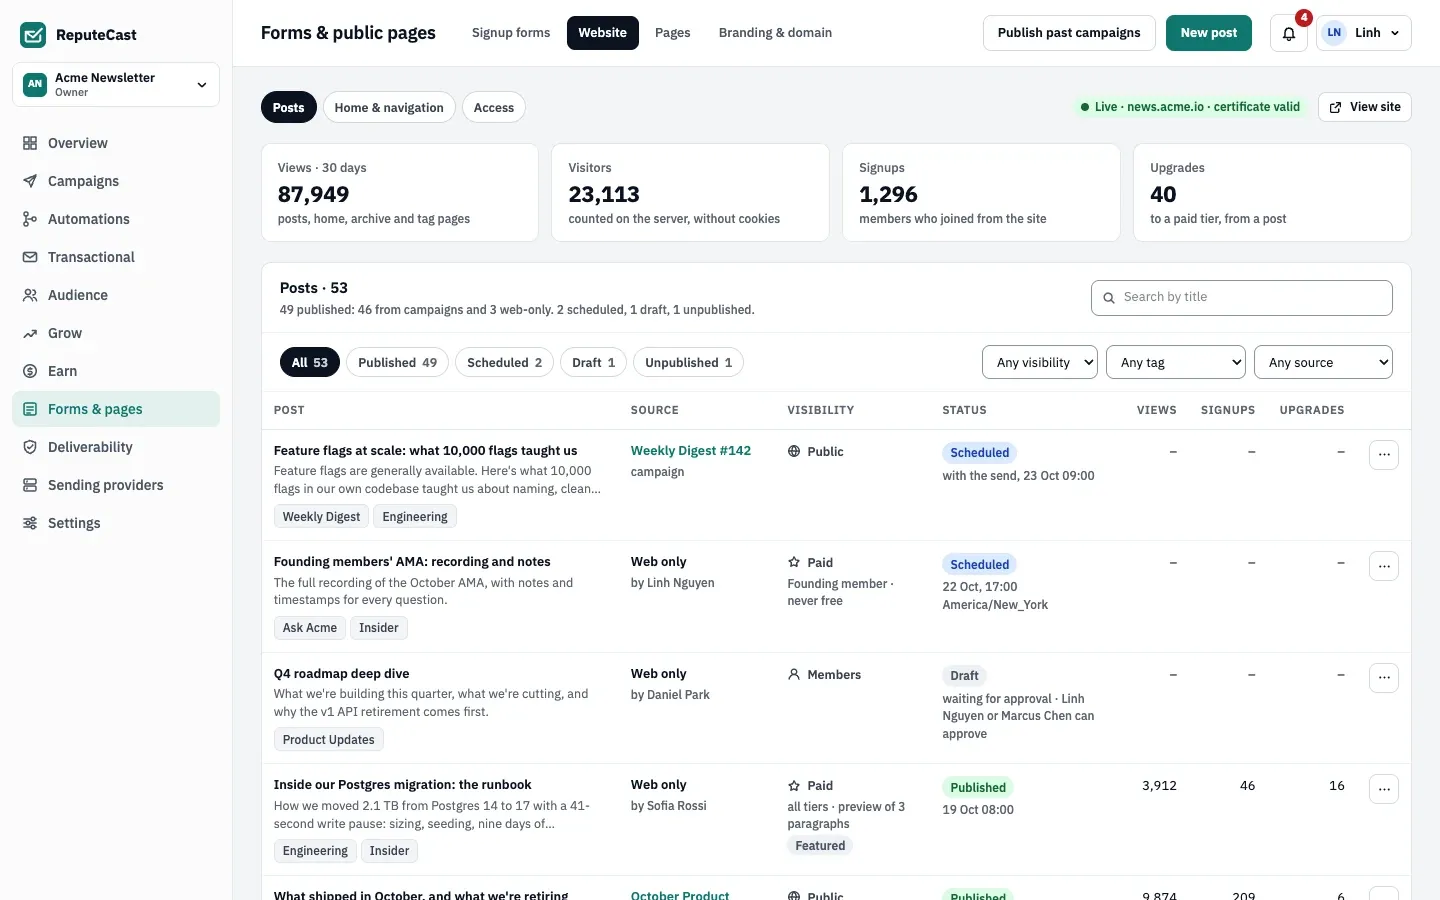Select the All 53 filter chip
This screenshot has height=900, width=1440.
310,363
